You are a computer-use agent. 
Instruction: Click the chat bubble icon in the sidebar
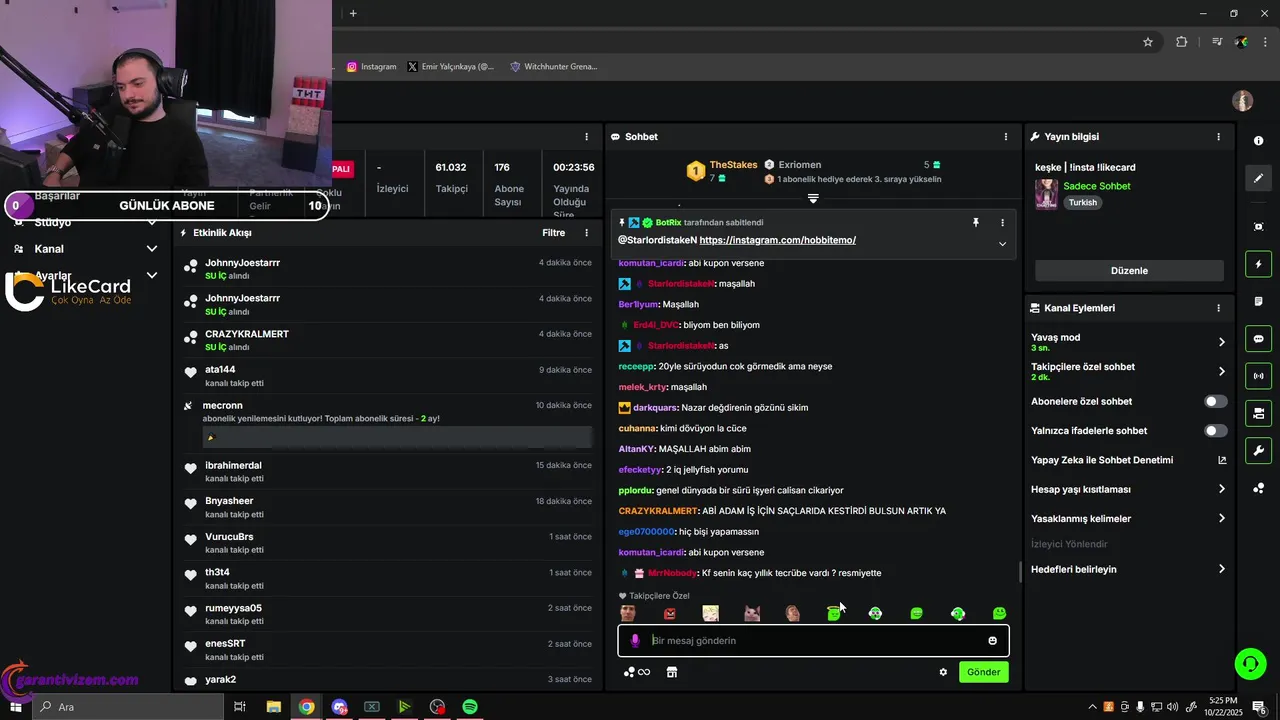[x=1258, y=339]
